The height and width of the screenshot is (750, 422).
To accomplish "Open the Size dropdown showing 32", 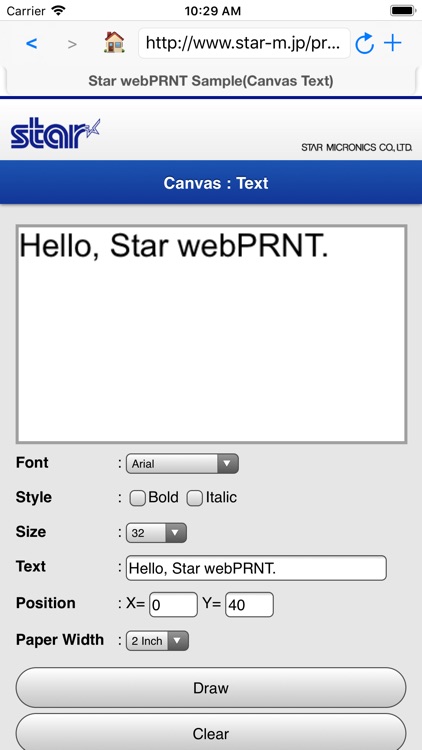I will coord(156,533).
